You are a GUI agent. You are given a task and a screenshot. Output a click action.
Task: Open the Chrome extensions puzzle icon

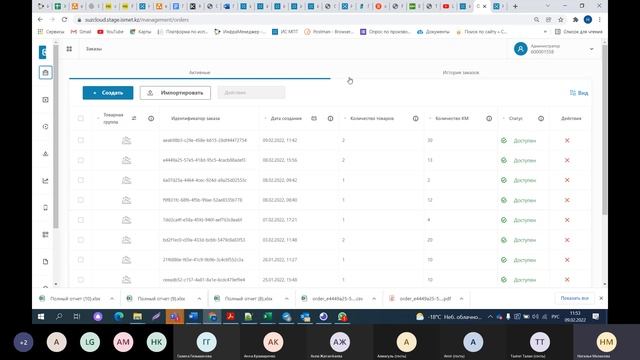pos(575,19)
